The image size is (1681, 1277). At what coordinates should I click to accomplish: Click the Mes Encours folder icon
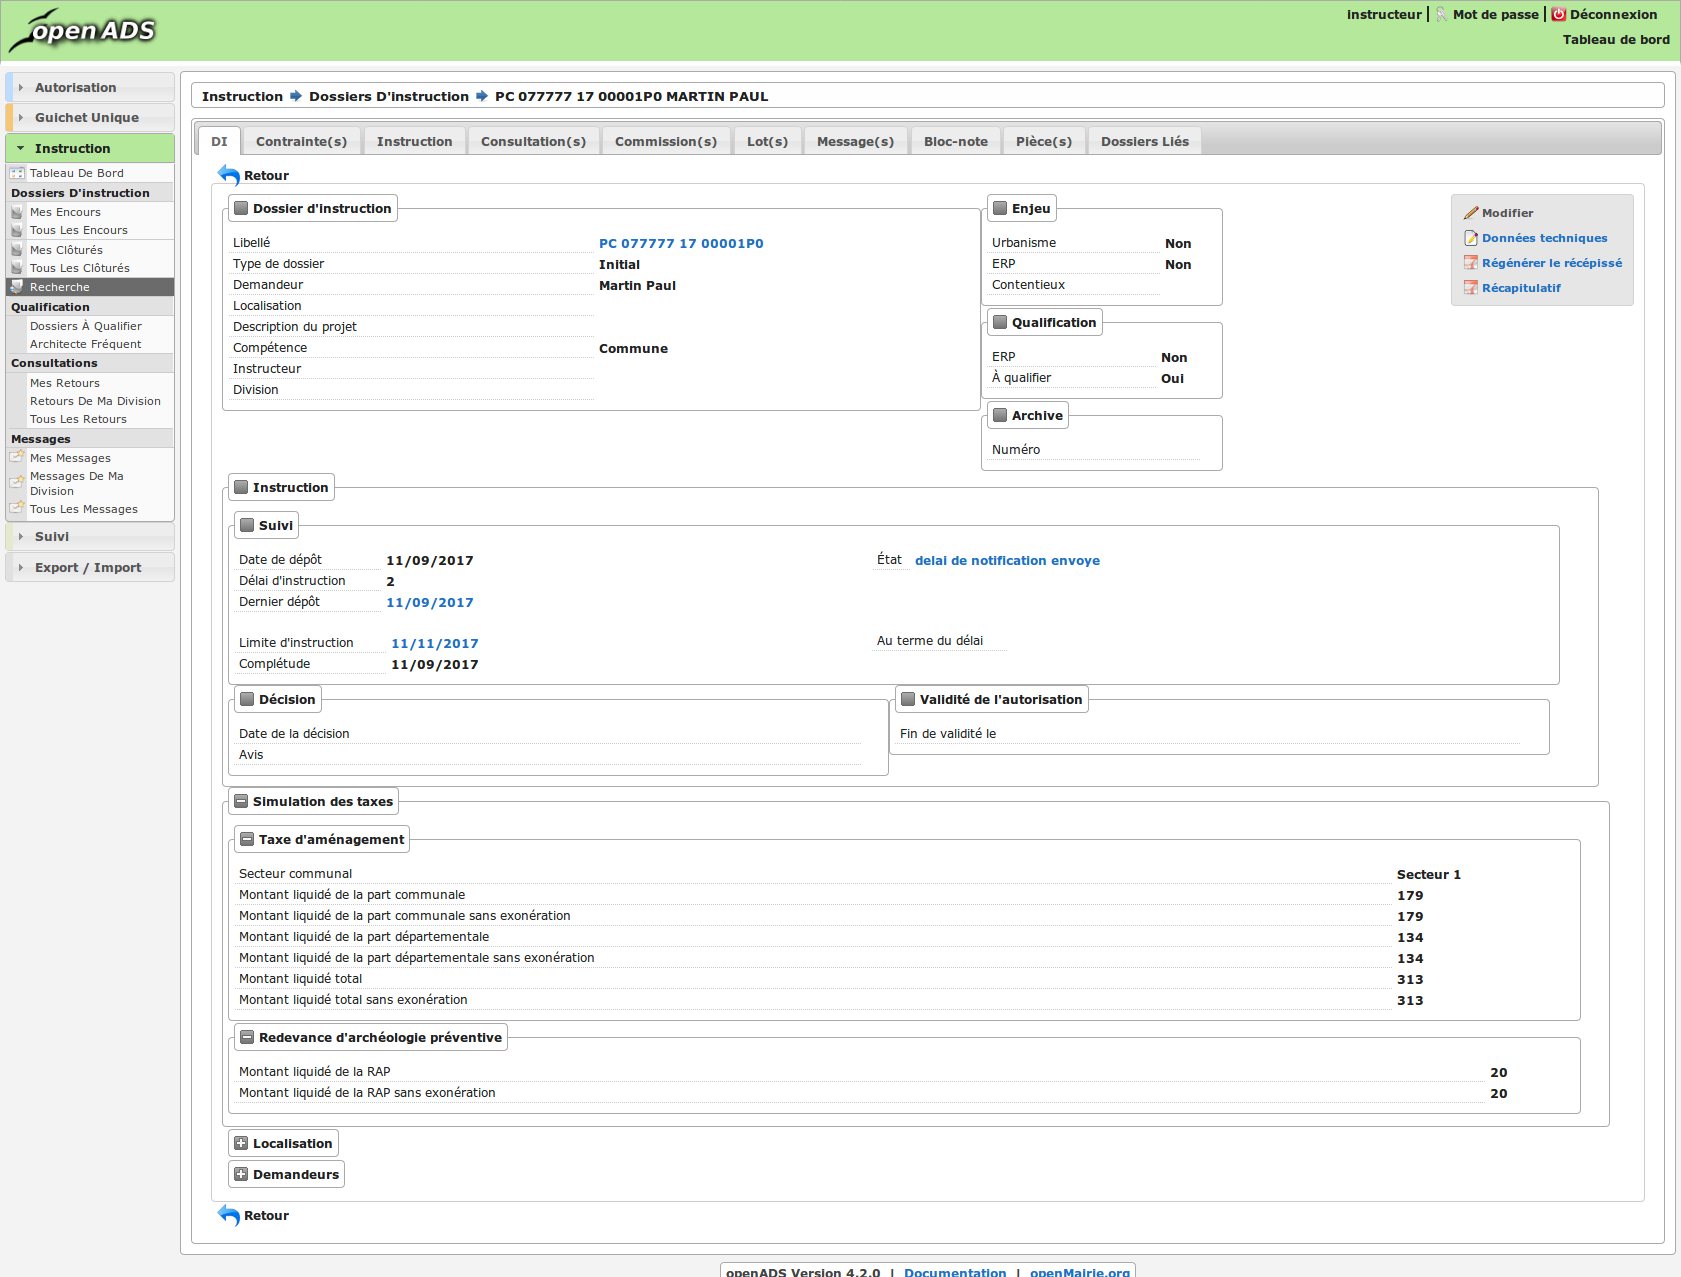[x=17, y=212]
